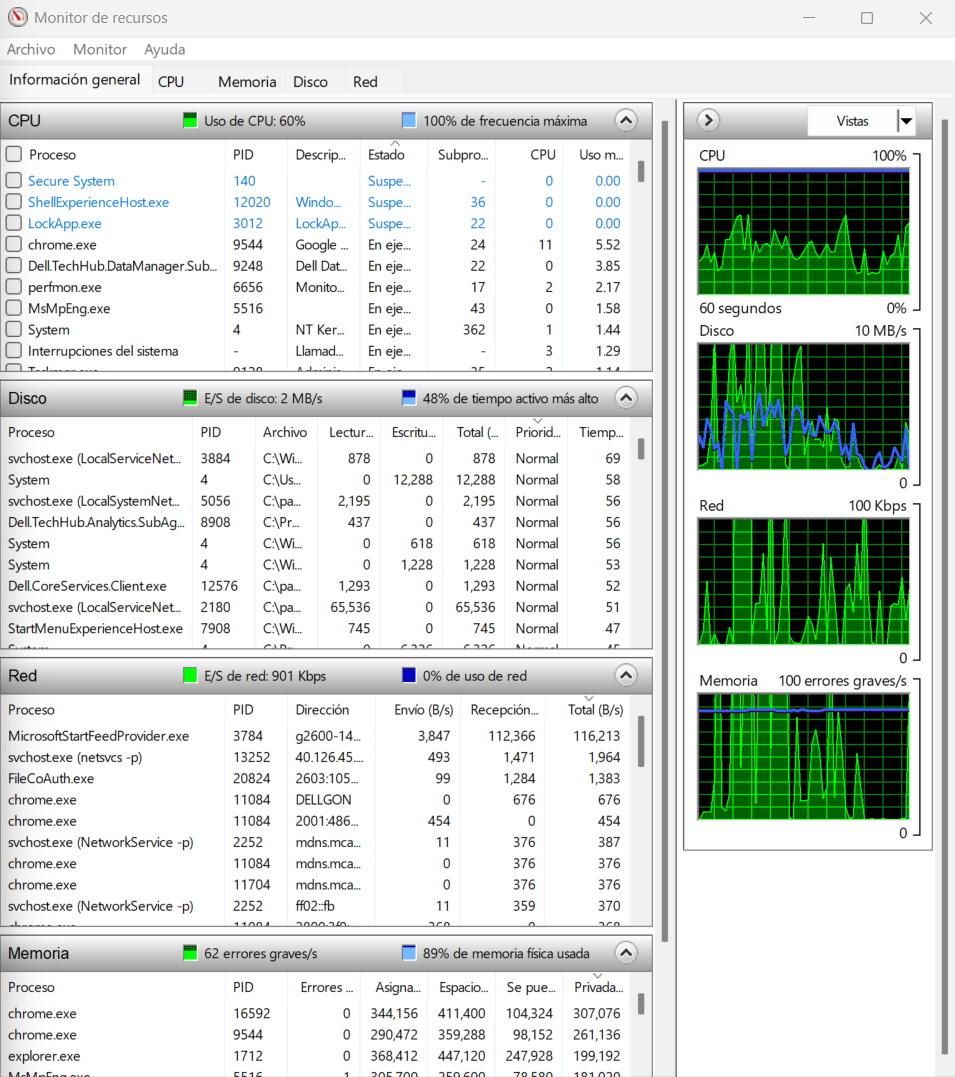Click the Memoria section scrollbar thumb
The width and height of the screenshot is (955, 1077).
pos(641,1004)
